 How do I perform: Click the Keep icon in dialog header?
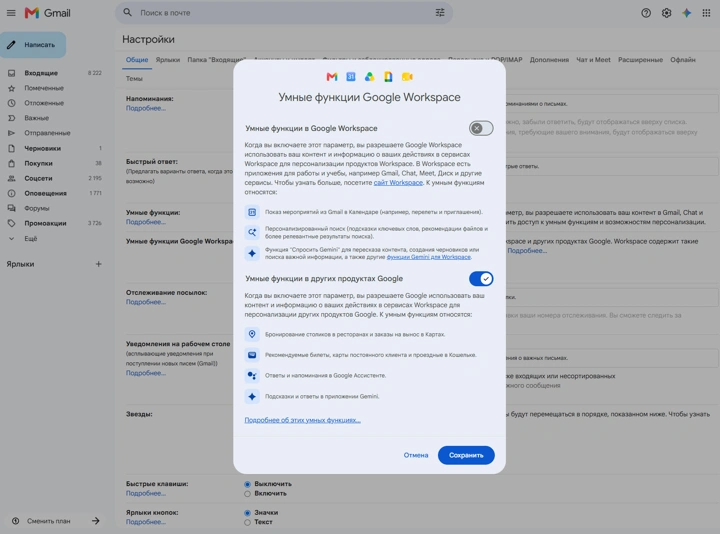click(x=388, y=77)
